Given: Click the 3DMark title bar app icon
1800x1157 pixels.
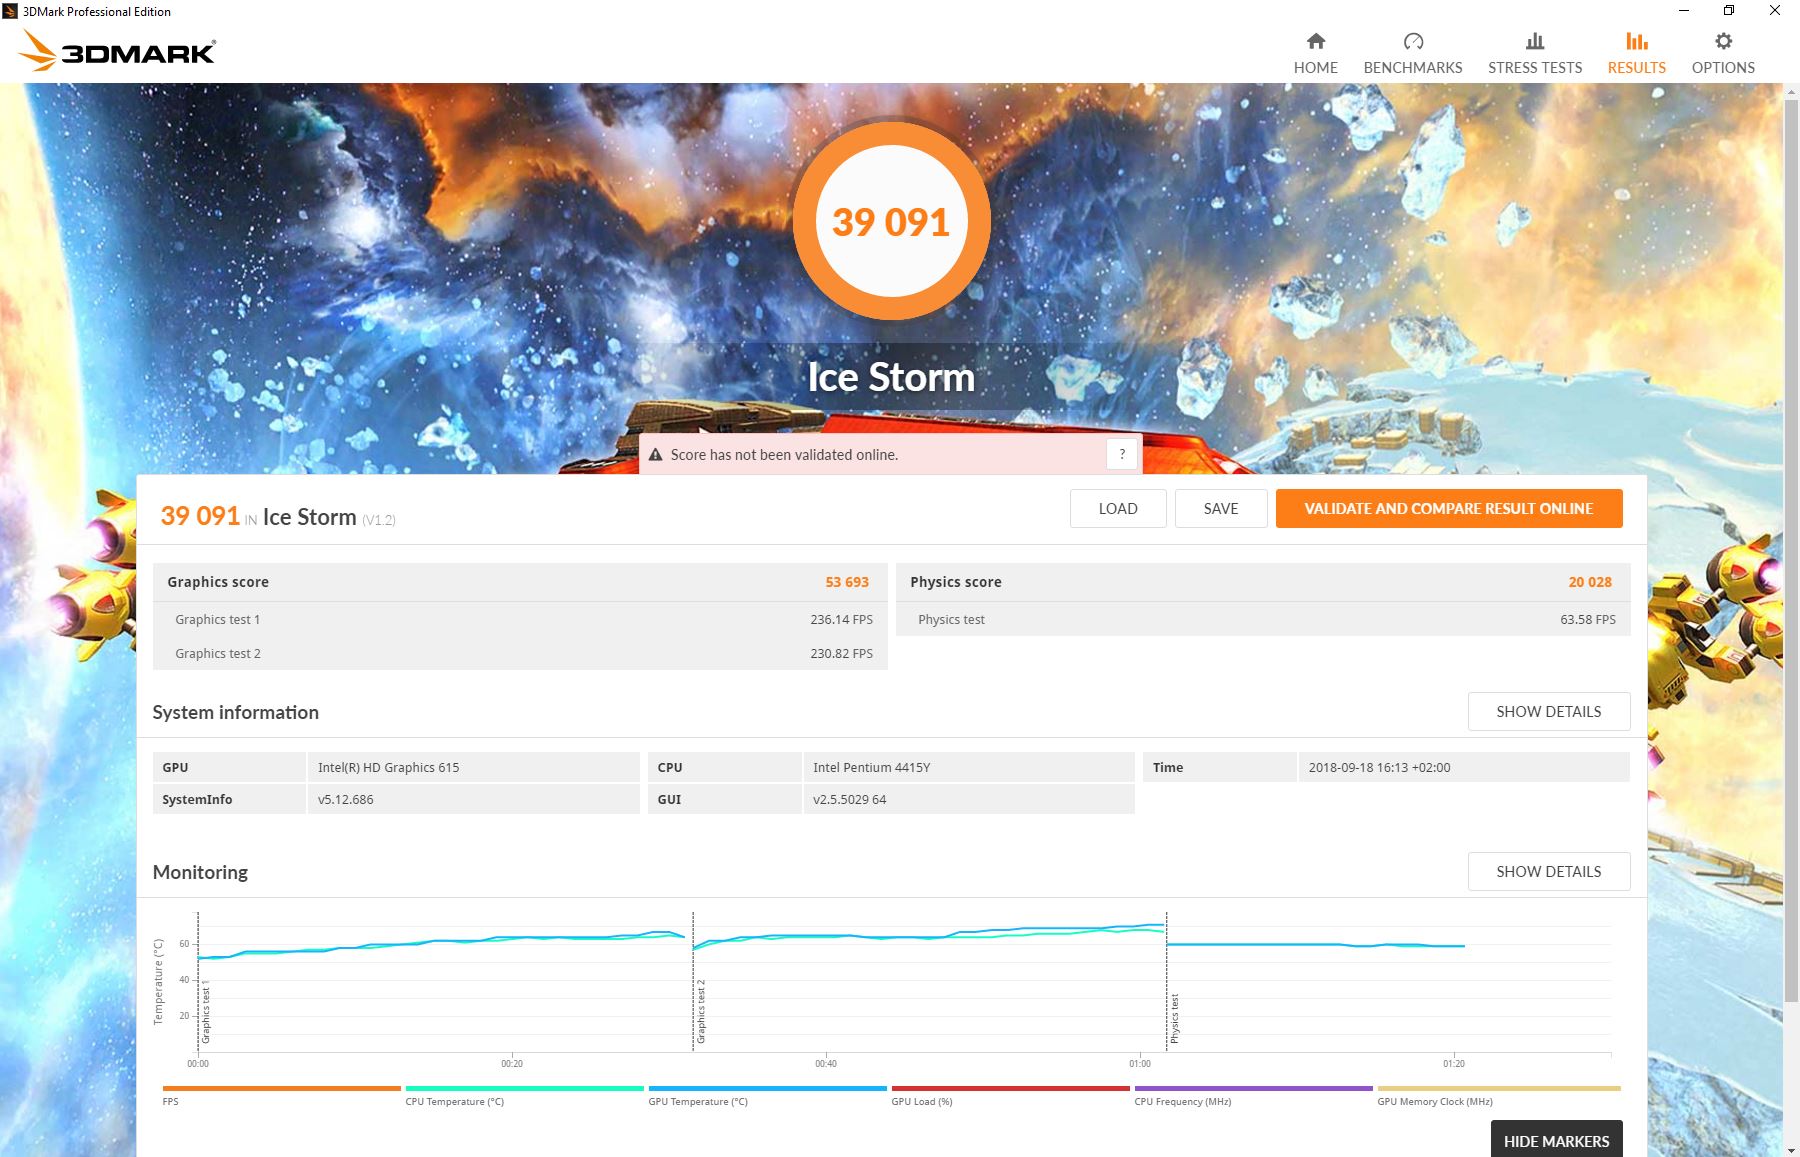Looking at the screenshot, I should [x=10, y=11].
